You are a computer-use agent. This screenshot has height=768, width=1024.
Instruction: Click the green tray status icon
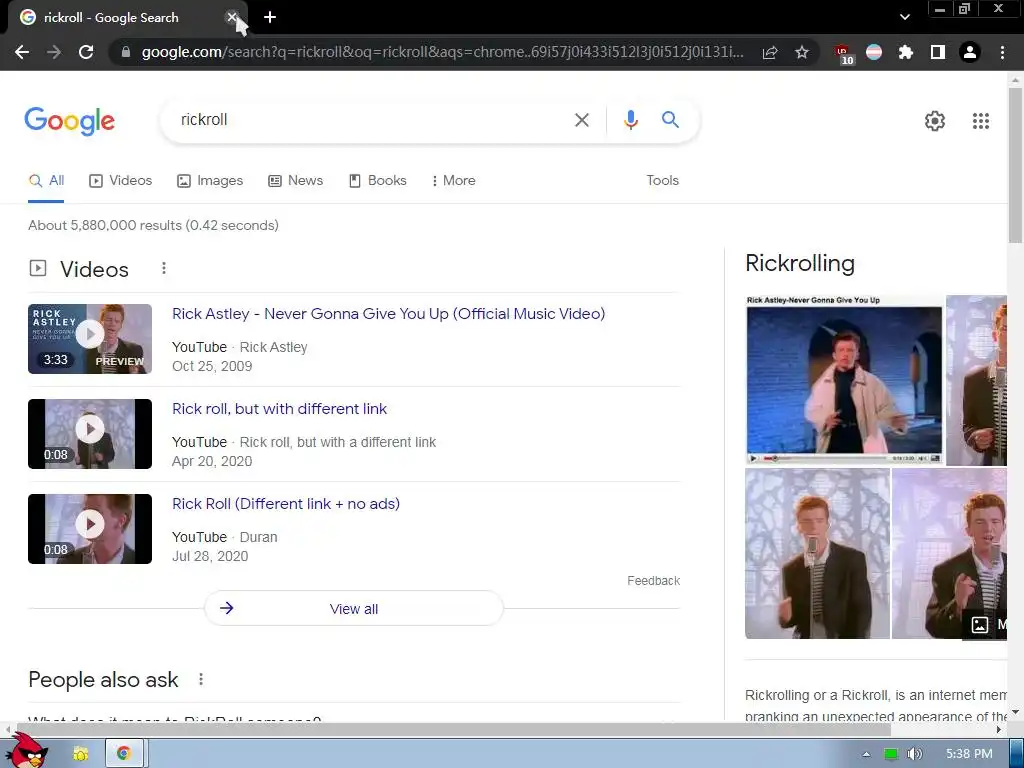click(x=891, y=754)
